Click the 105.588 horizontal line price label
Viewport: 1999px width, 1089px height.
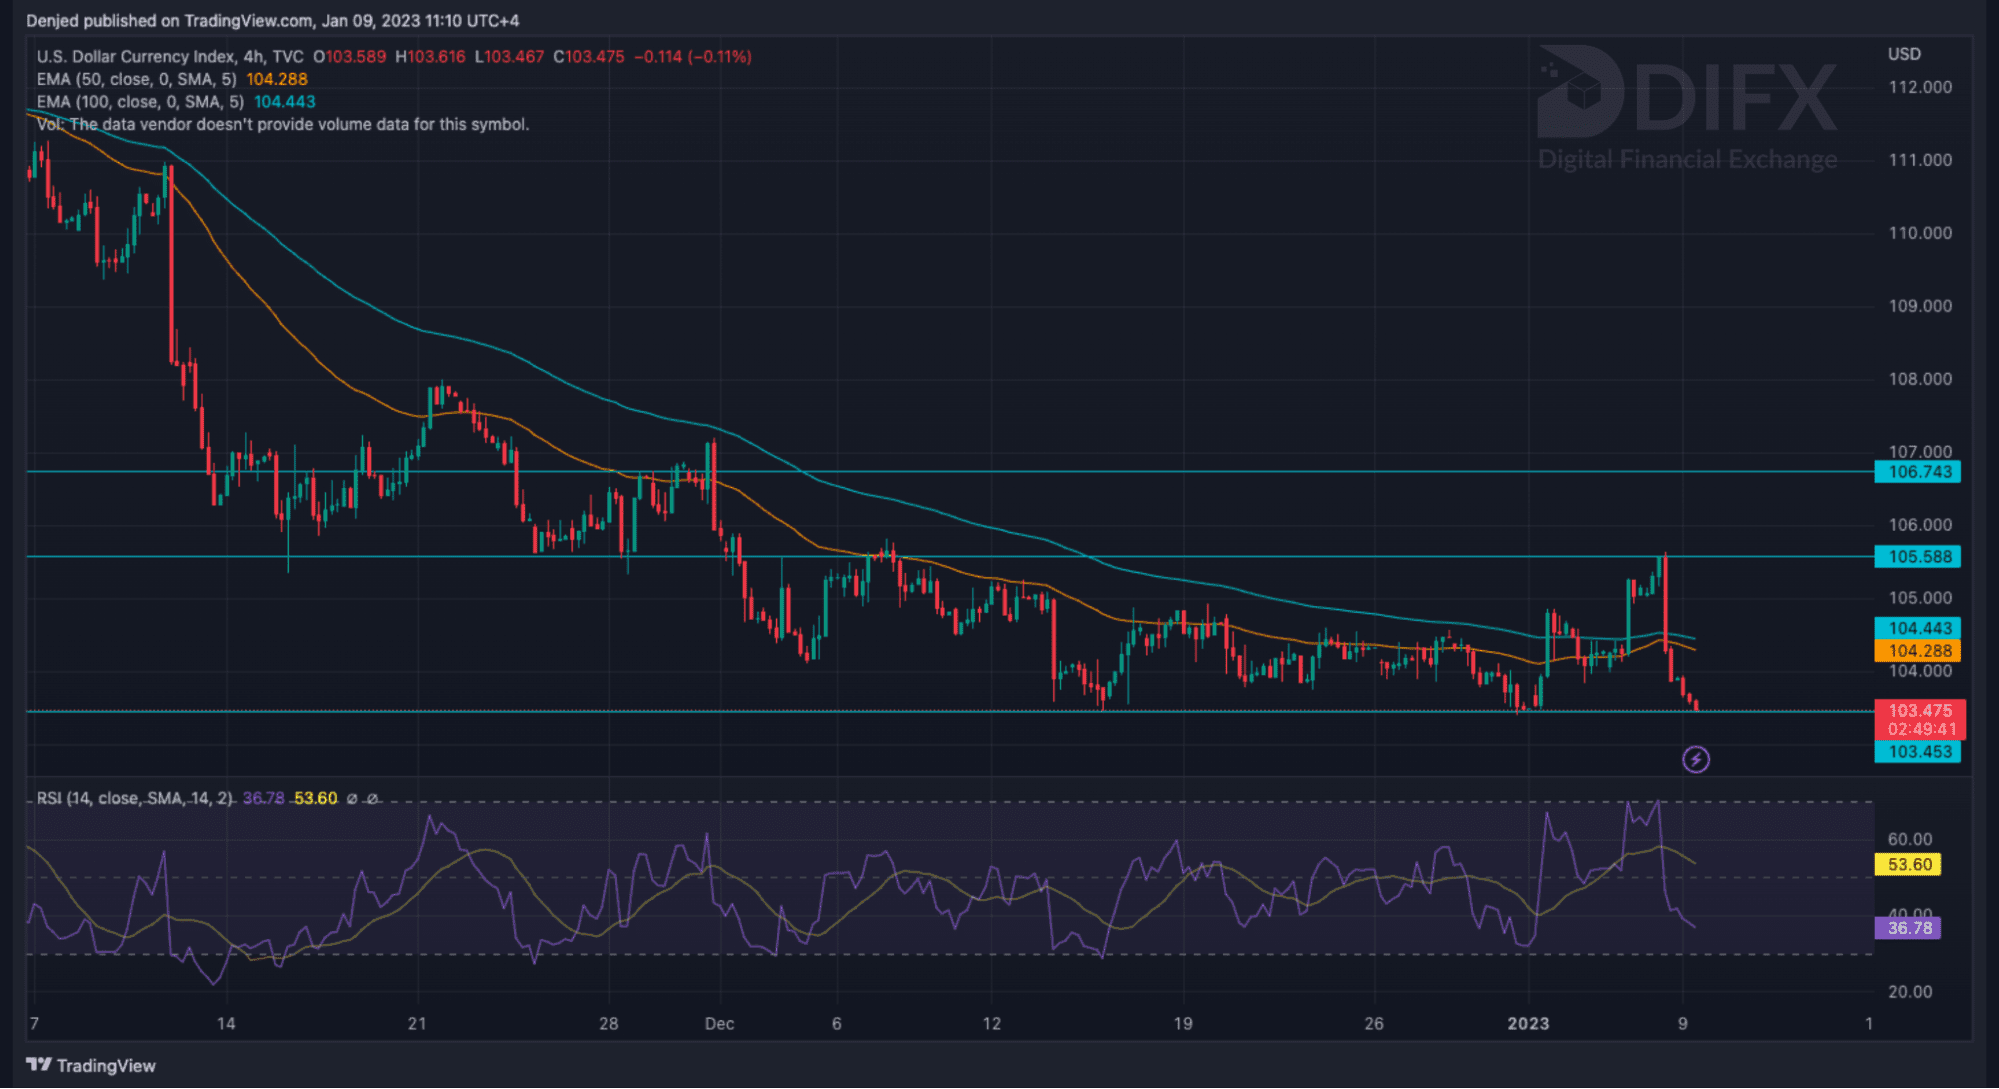tap(1918, 557)
